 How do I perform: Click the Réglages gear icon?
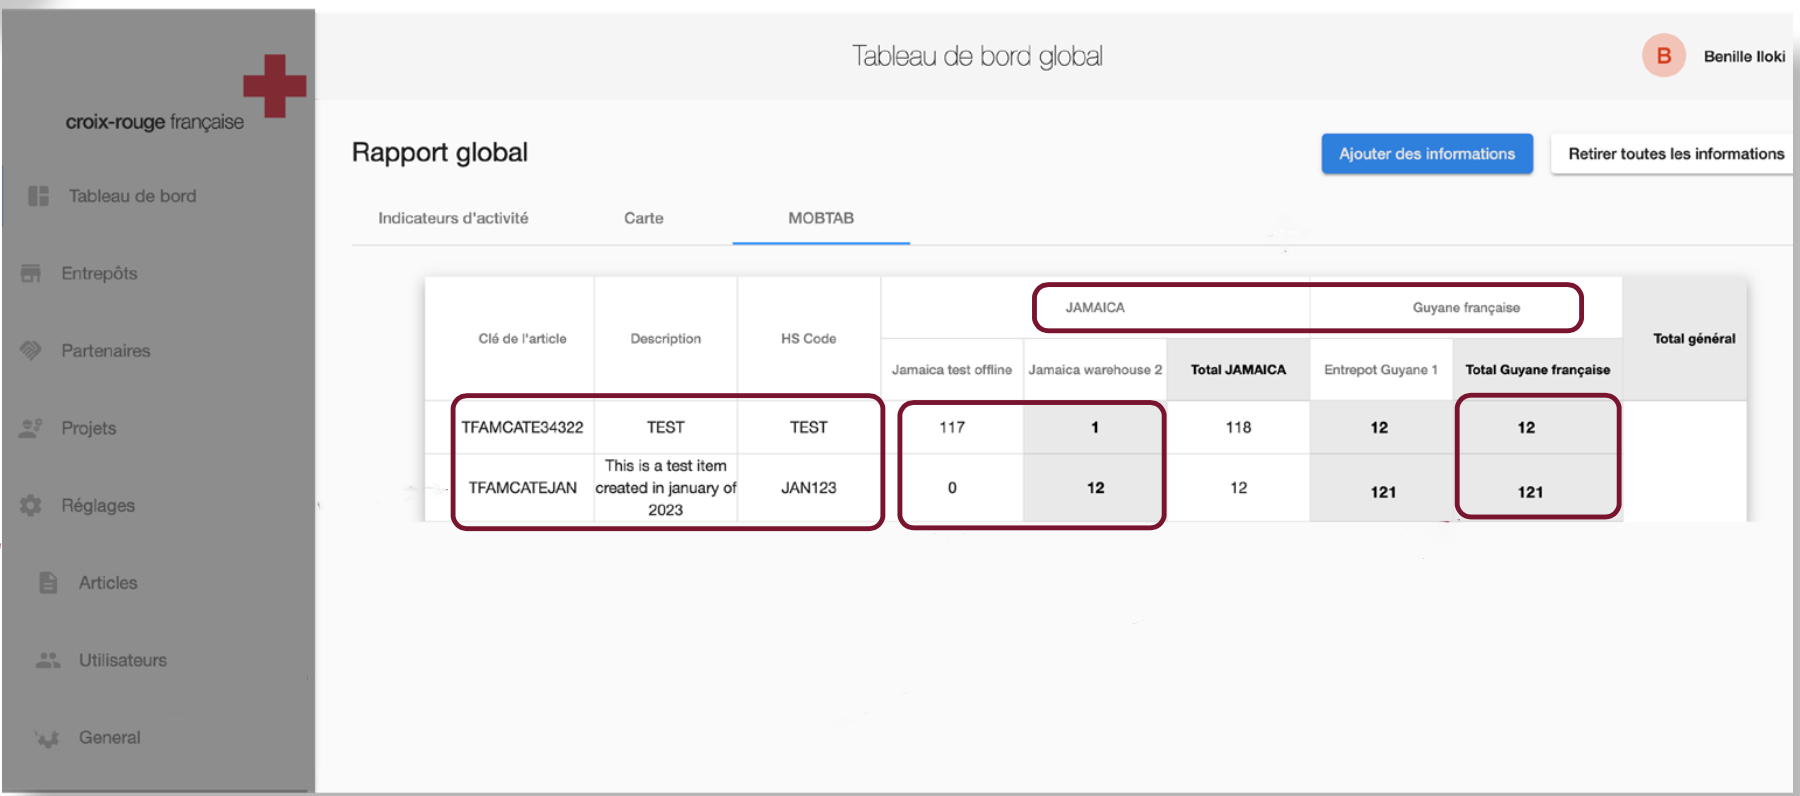click(31, 505)
